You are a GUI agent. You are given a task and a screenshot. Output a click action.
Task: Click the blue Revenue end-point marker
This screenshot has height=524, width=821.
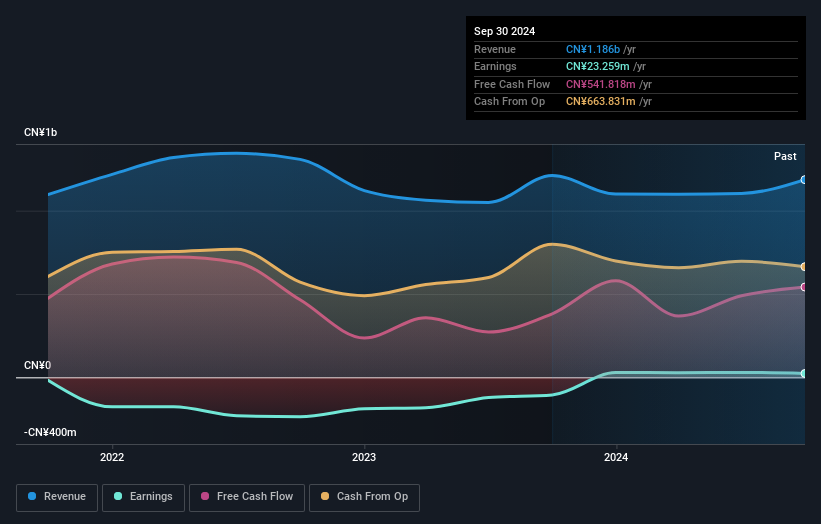pyautogui.click(x=803, y=180)
